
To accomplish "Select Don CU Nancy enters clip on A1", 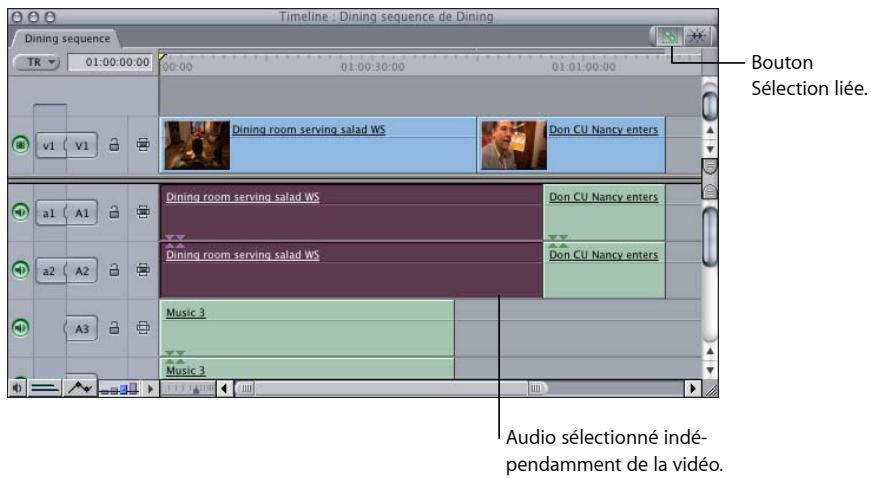I will [x=604, y=212].
